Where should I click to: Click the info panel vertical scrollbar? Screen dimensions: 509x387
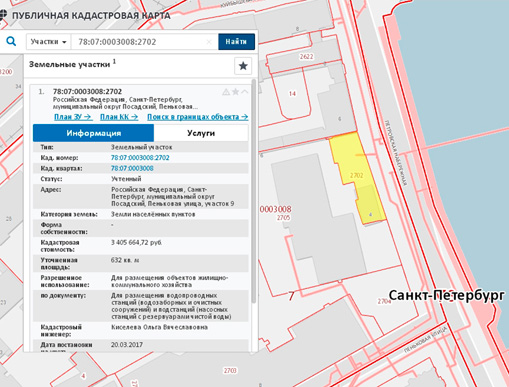pos(254,192)
